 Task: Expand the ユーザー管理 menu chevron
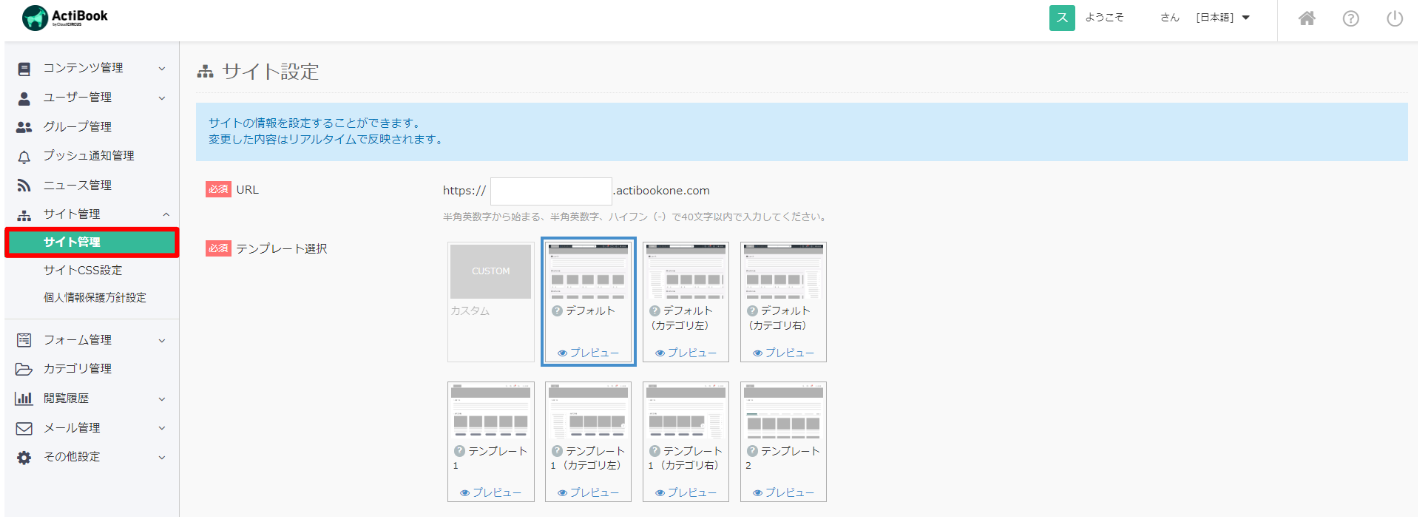(x=161, y=97)
